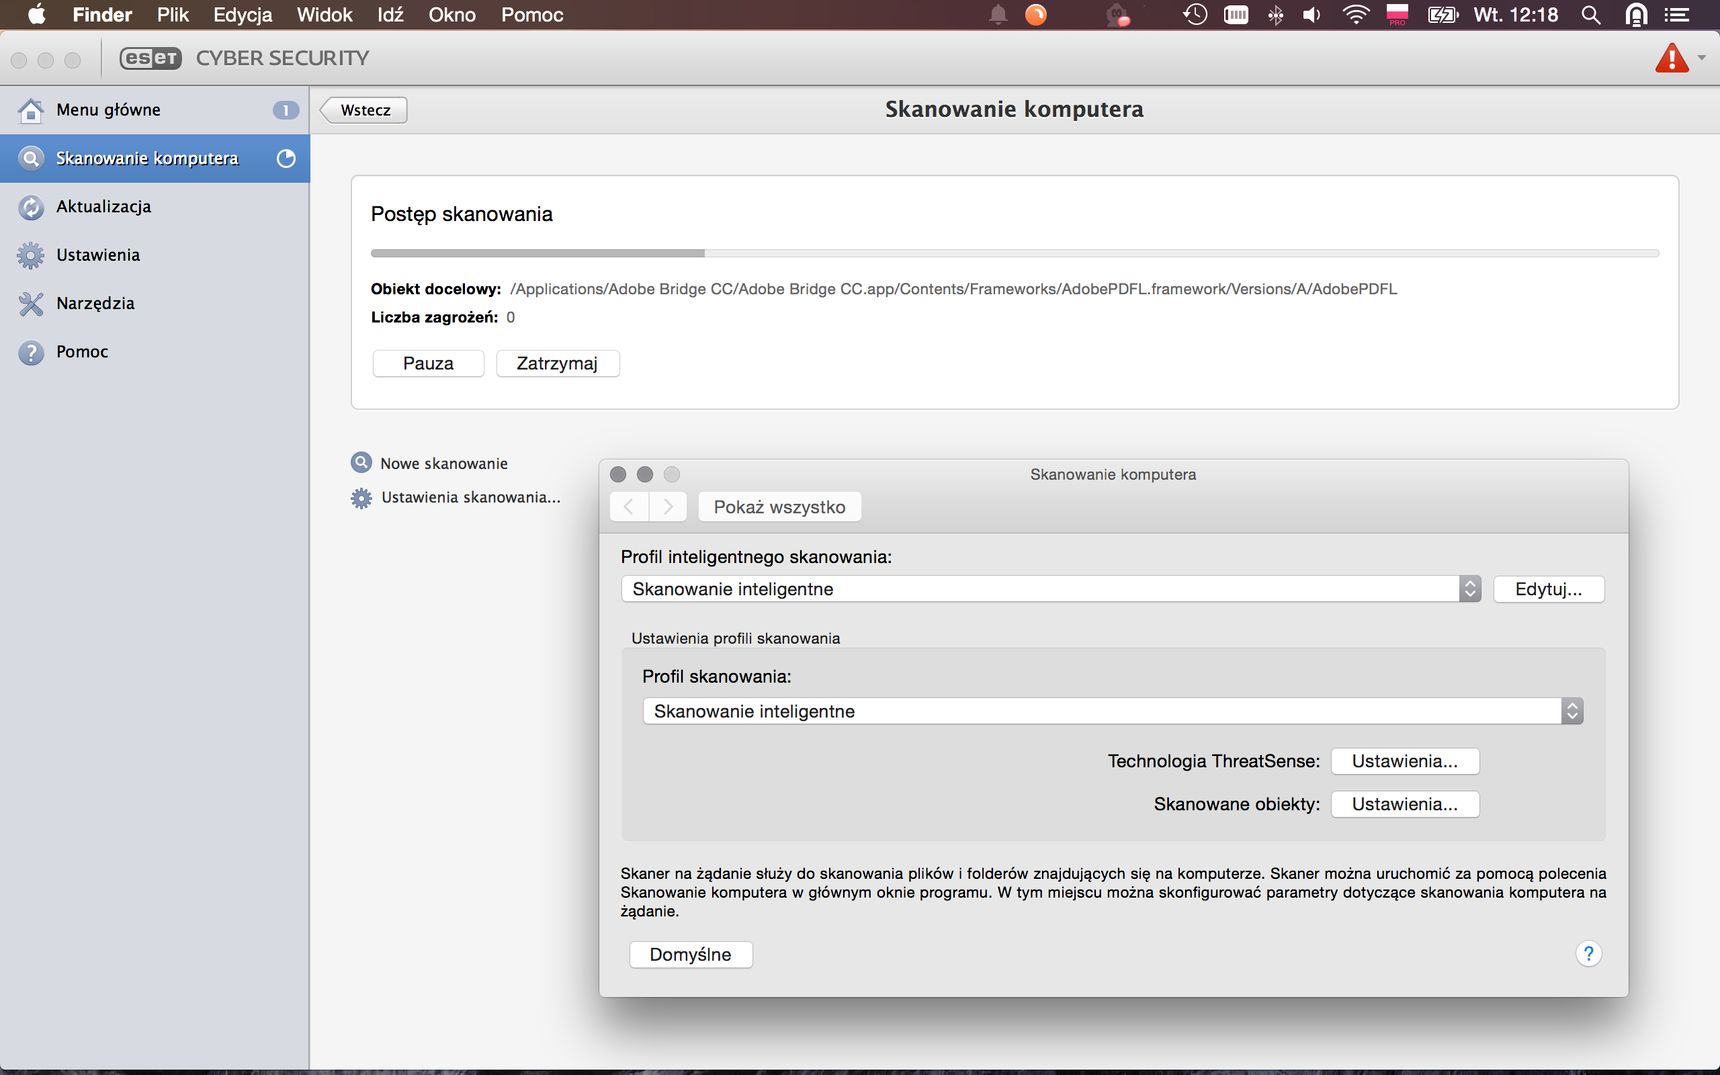
Task: Go back using the left chevron in dialog
Action: pos(629,507)
